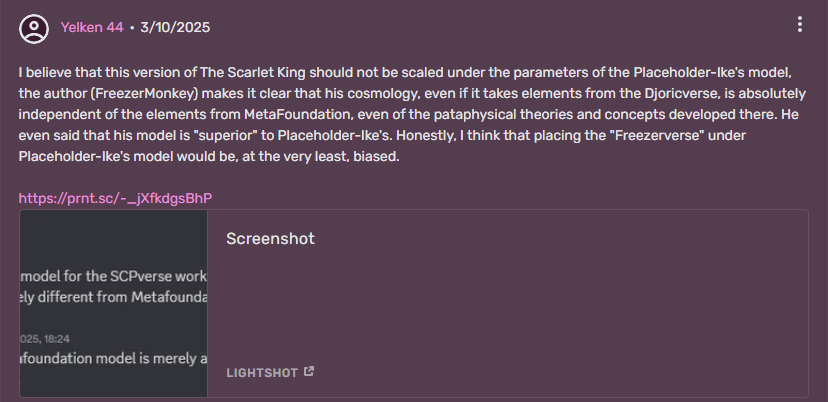The image size is (828, 402).
Task: Open the embedded screenshot preview thumbnail
Action: tap(113, 303)
